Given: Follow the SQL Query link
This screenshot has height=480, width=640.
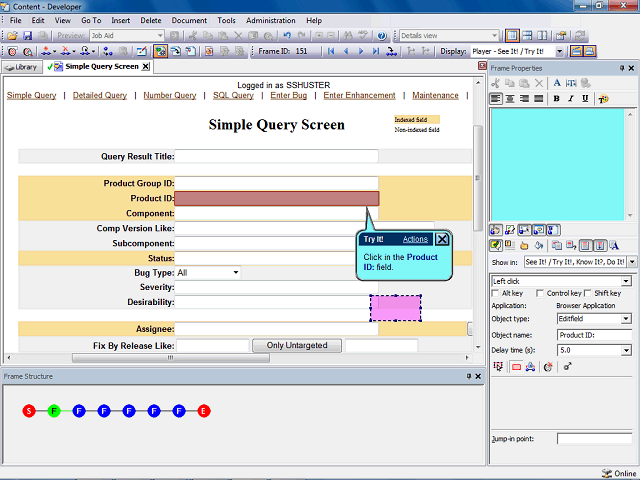Looking at the screenshot, I should coord(233,96).
